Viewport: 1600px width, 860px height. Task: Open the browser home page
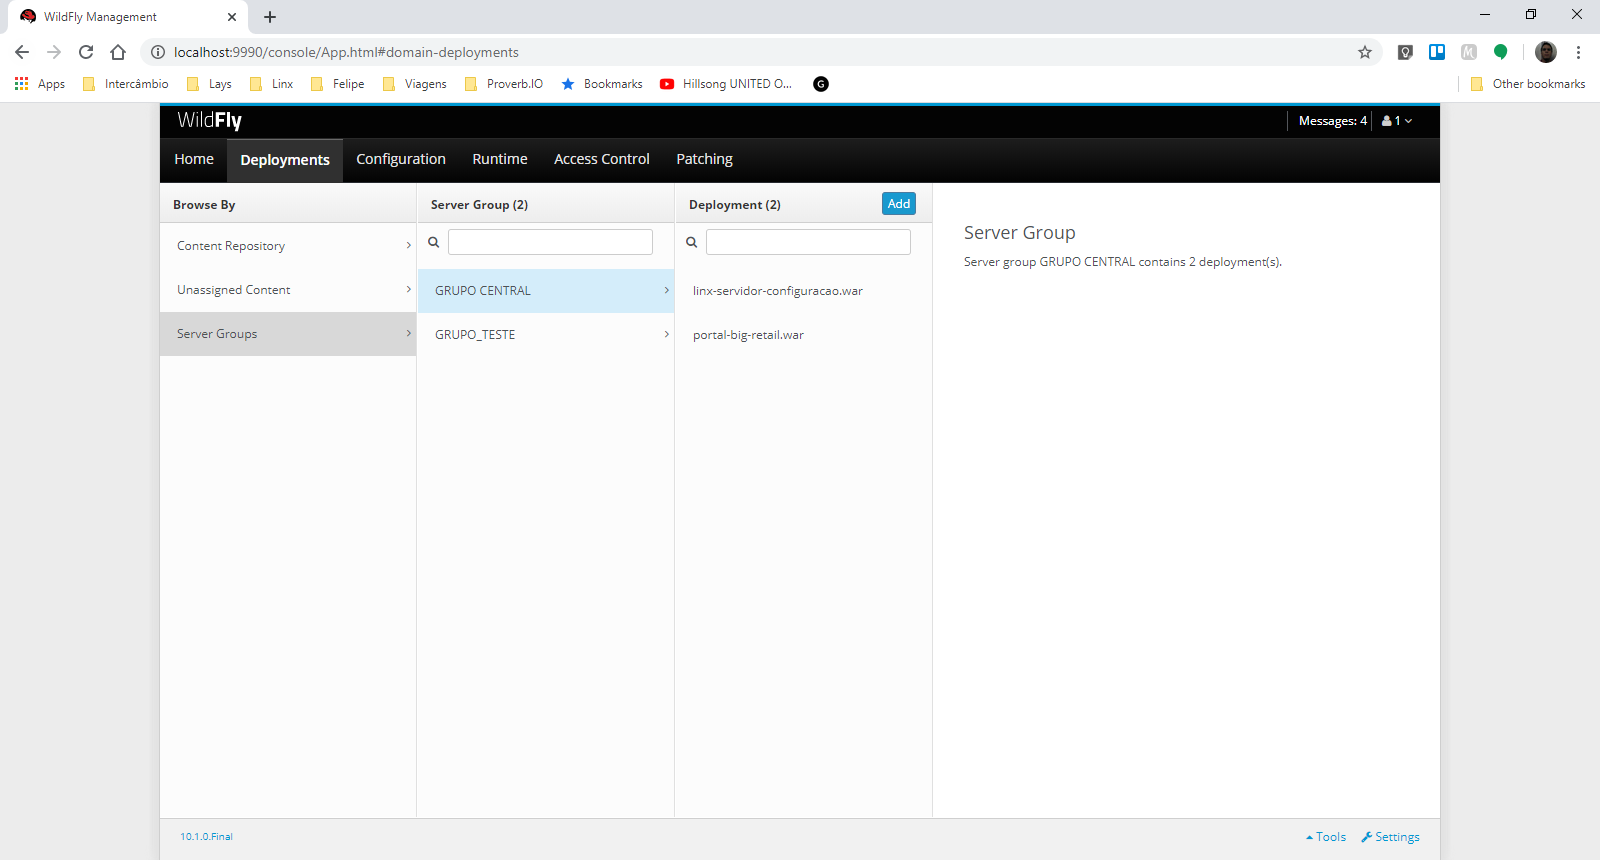[x=118, y=52]
